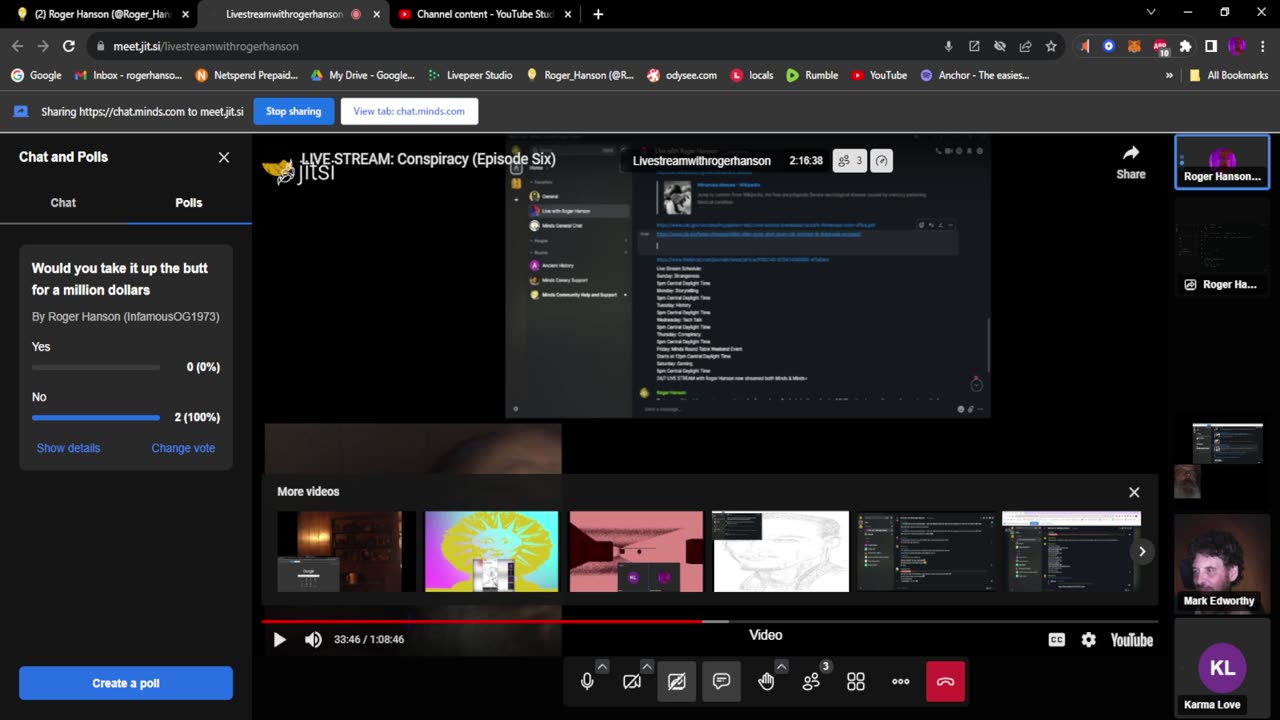Stop sharing the chat.minds.com tab
The width and height of the screenshot is (1280, 720).
[293, 111]
